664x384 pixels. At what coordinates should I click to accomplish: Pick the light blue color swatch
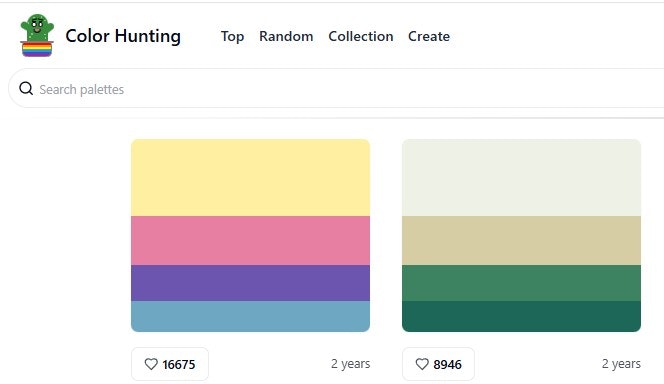pyautogui.click(x=250, y=316)
